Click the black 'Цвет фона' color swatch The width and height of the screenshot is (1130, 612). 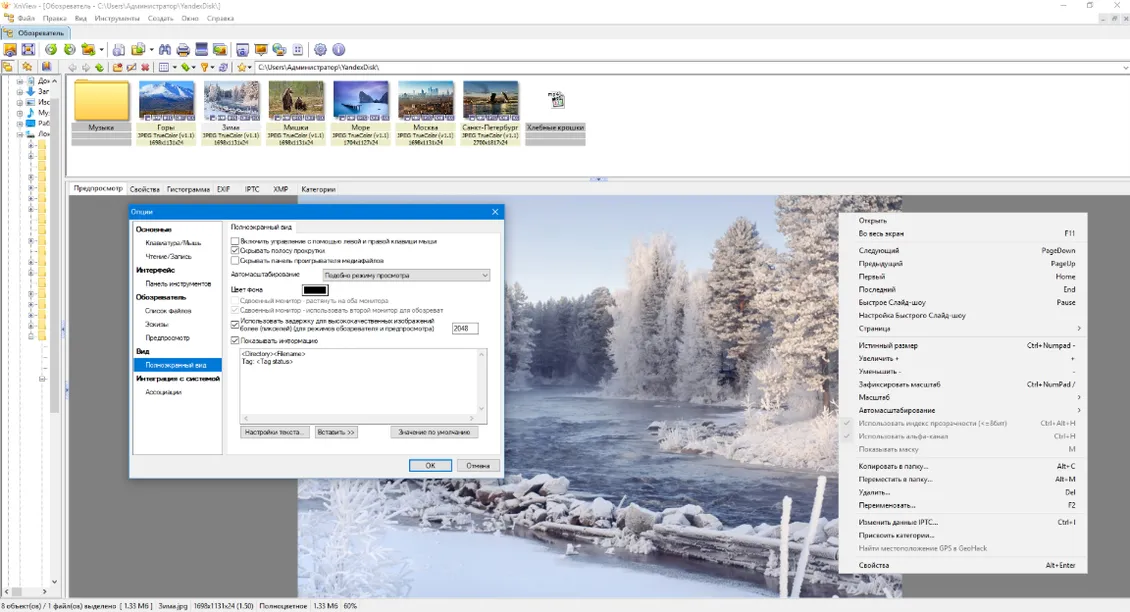click(x=315, y=290)
